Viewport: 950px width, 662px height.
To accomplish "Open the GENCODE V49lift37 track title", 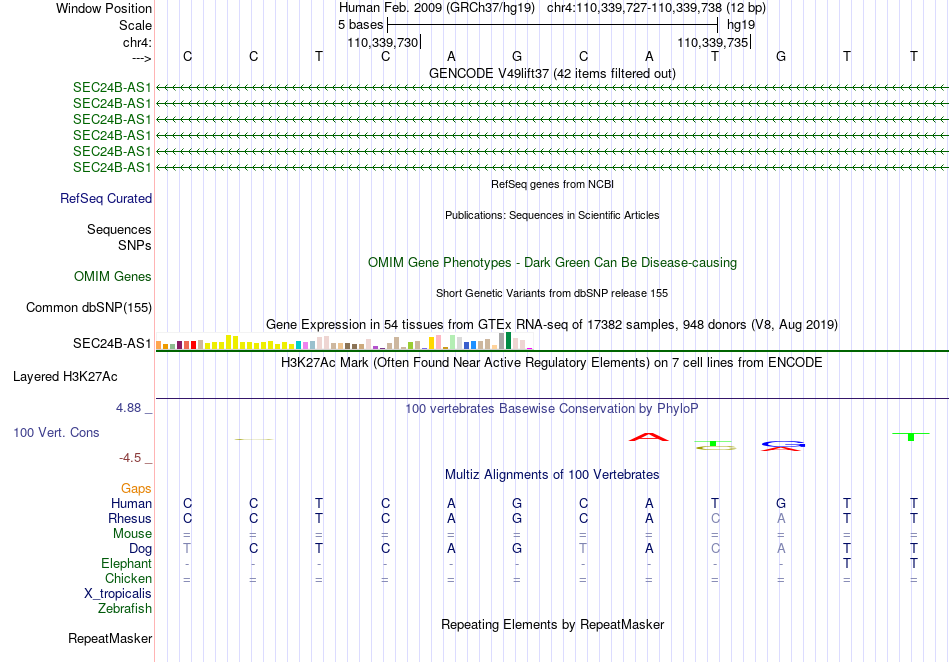I will point(552,73).
